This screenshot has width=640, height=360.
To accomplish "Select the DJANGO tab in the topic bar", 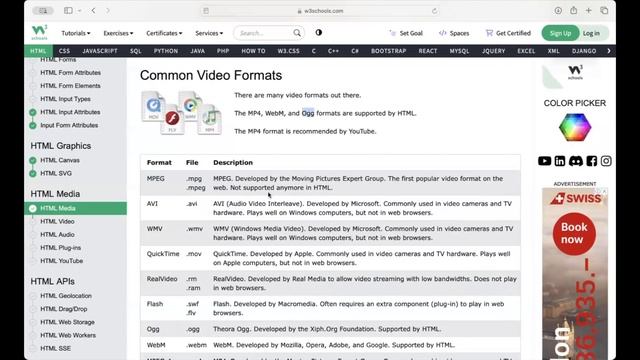I will click(x=584, y=51).
